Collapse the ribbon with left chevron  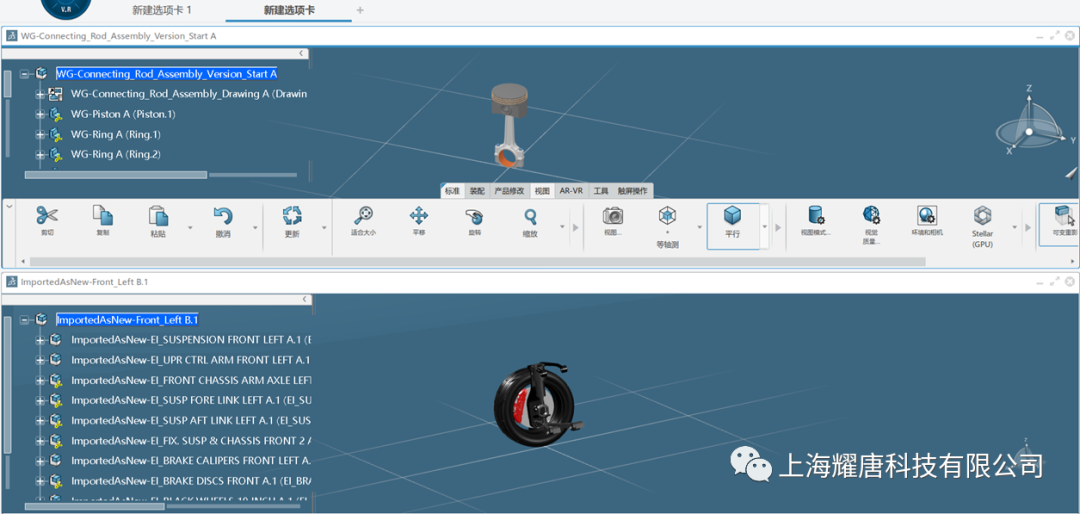point(10,206)
